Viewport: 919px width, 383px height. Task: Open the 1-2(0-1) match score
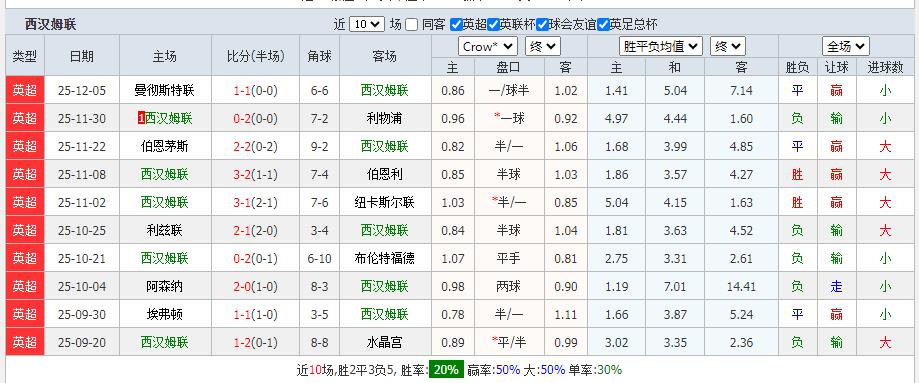pos(256,343)
